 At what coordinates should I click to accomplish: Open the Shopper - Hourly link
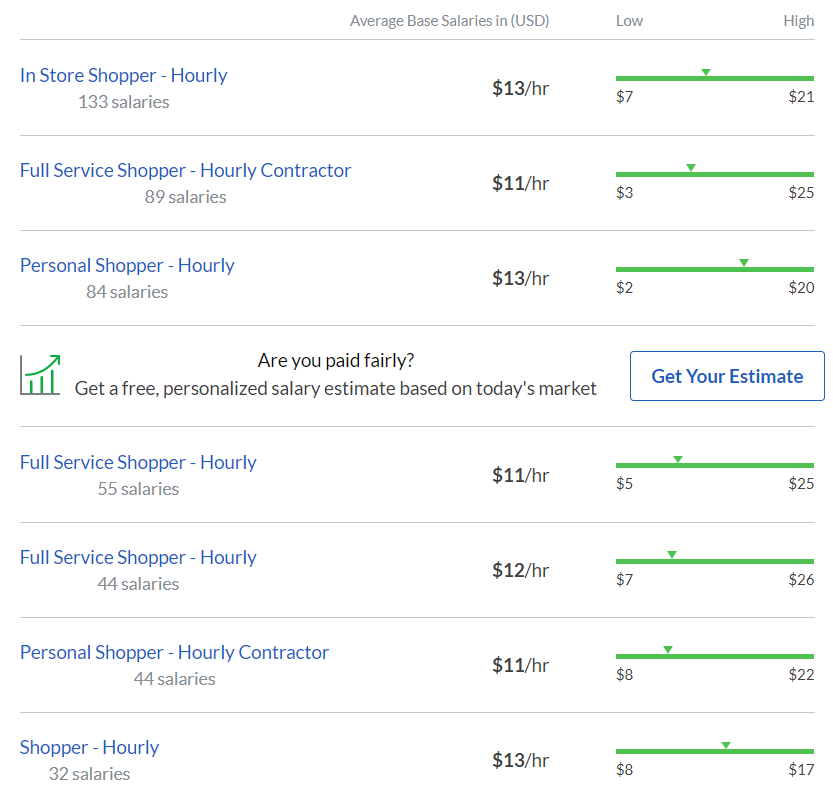[x=89, y=747]
